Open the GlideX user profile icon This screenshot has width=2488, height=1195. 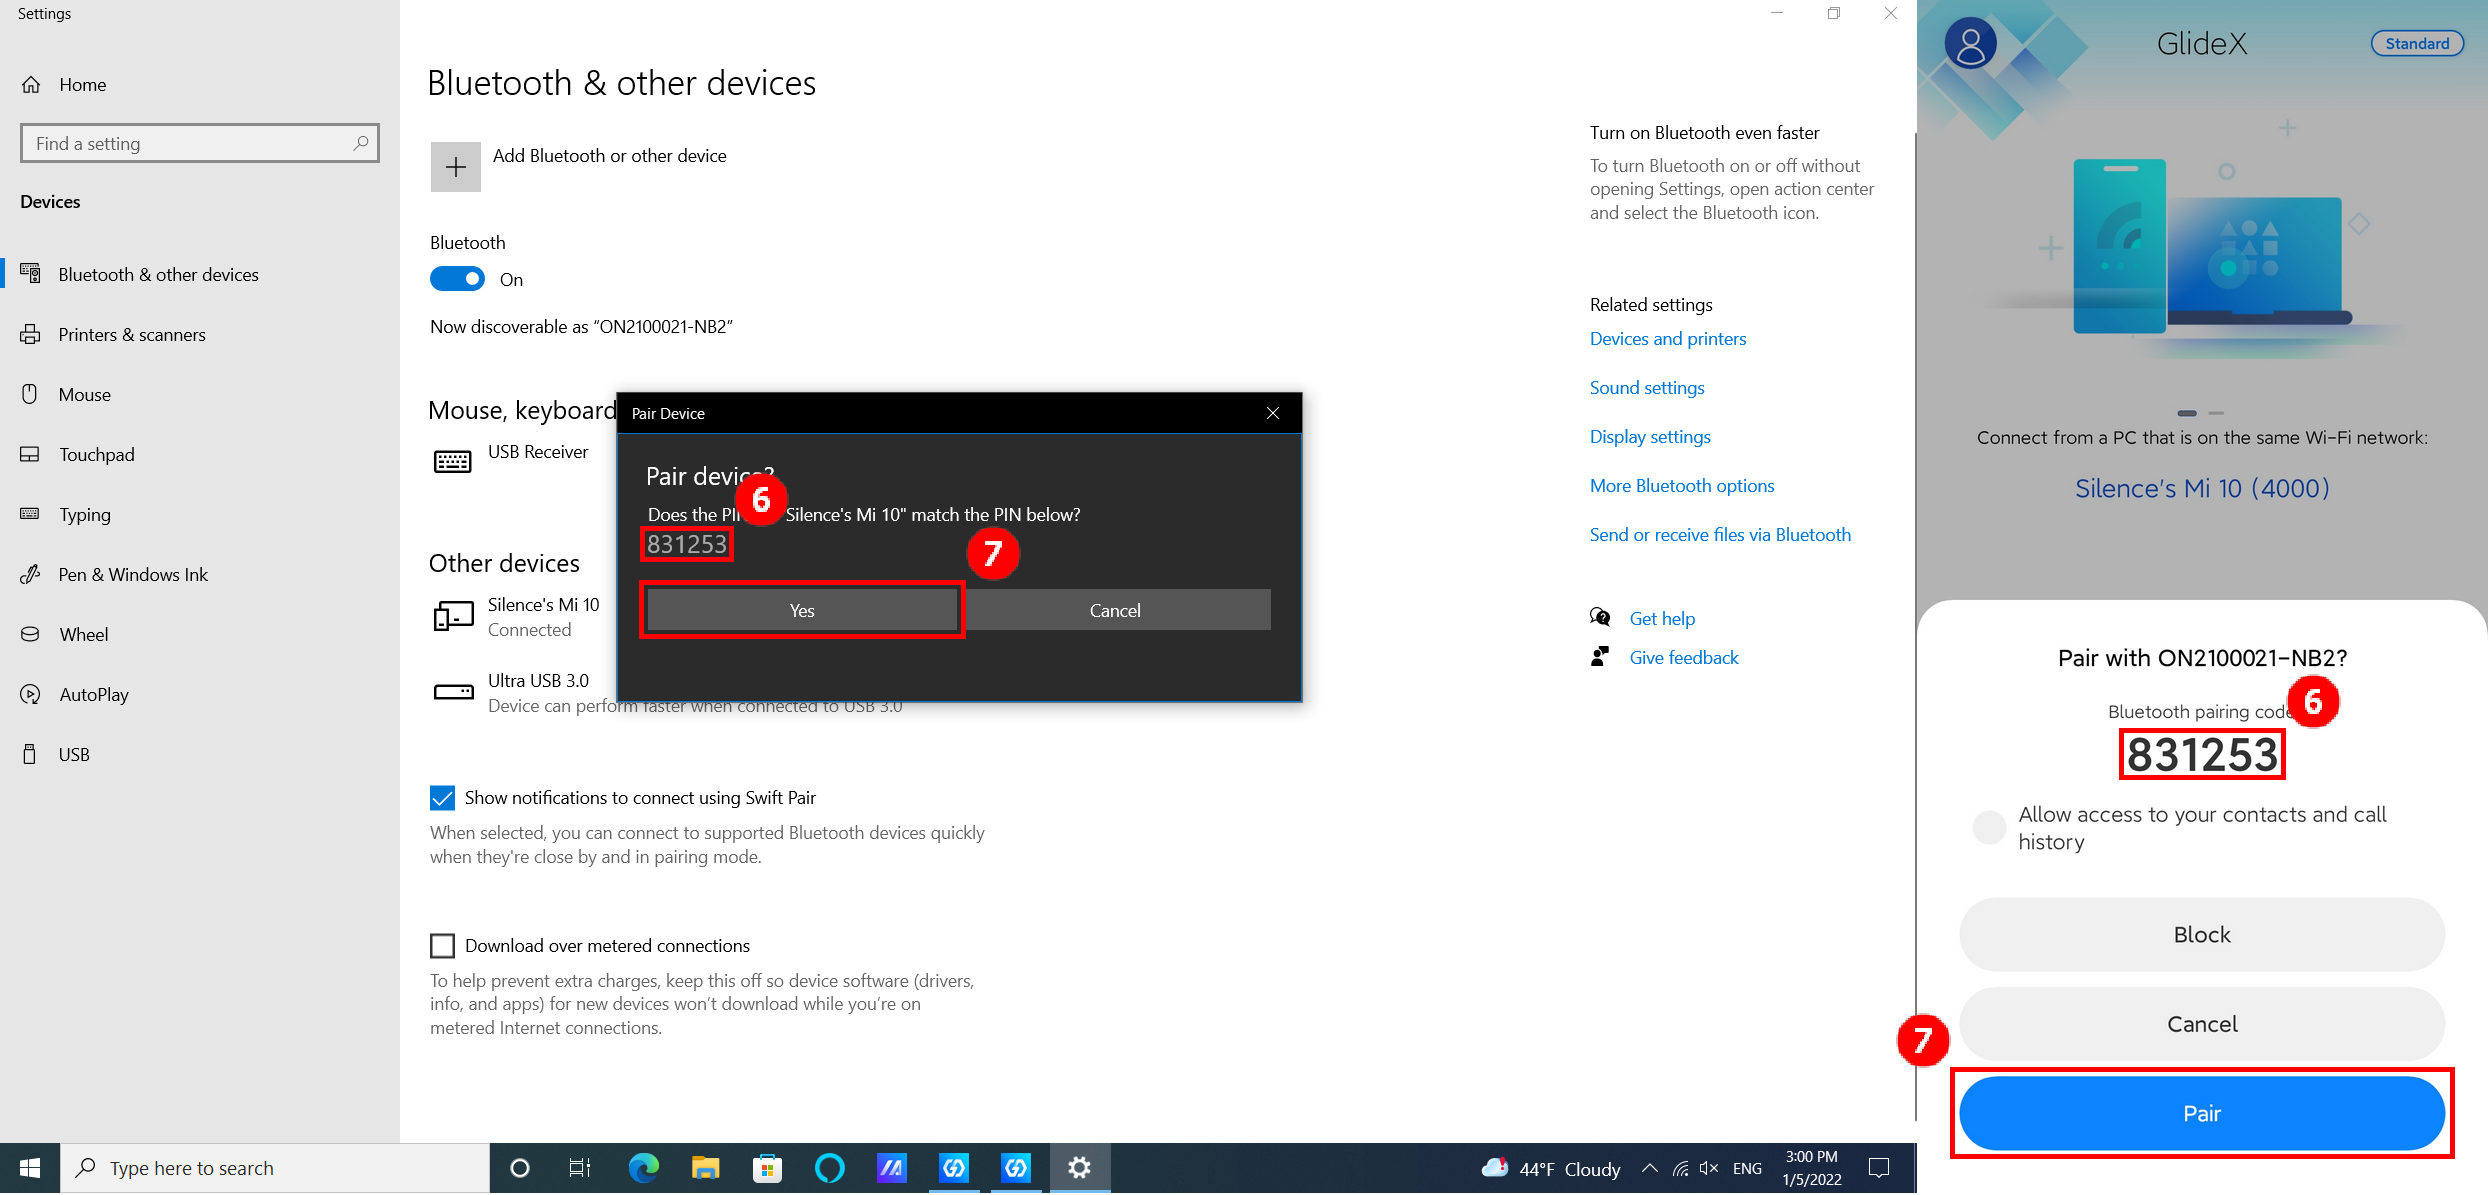(1970, 44)
